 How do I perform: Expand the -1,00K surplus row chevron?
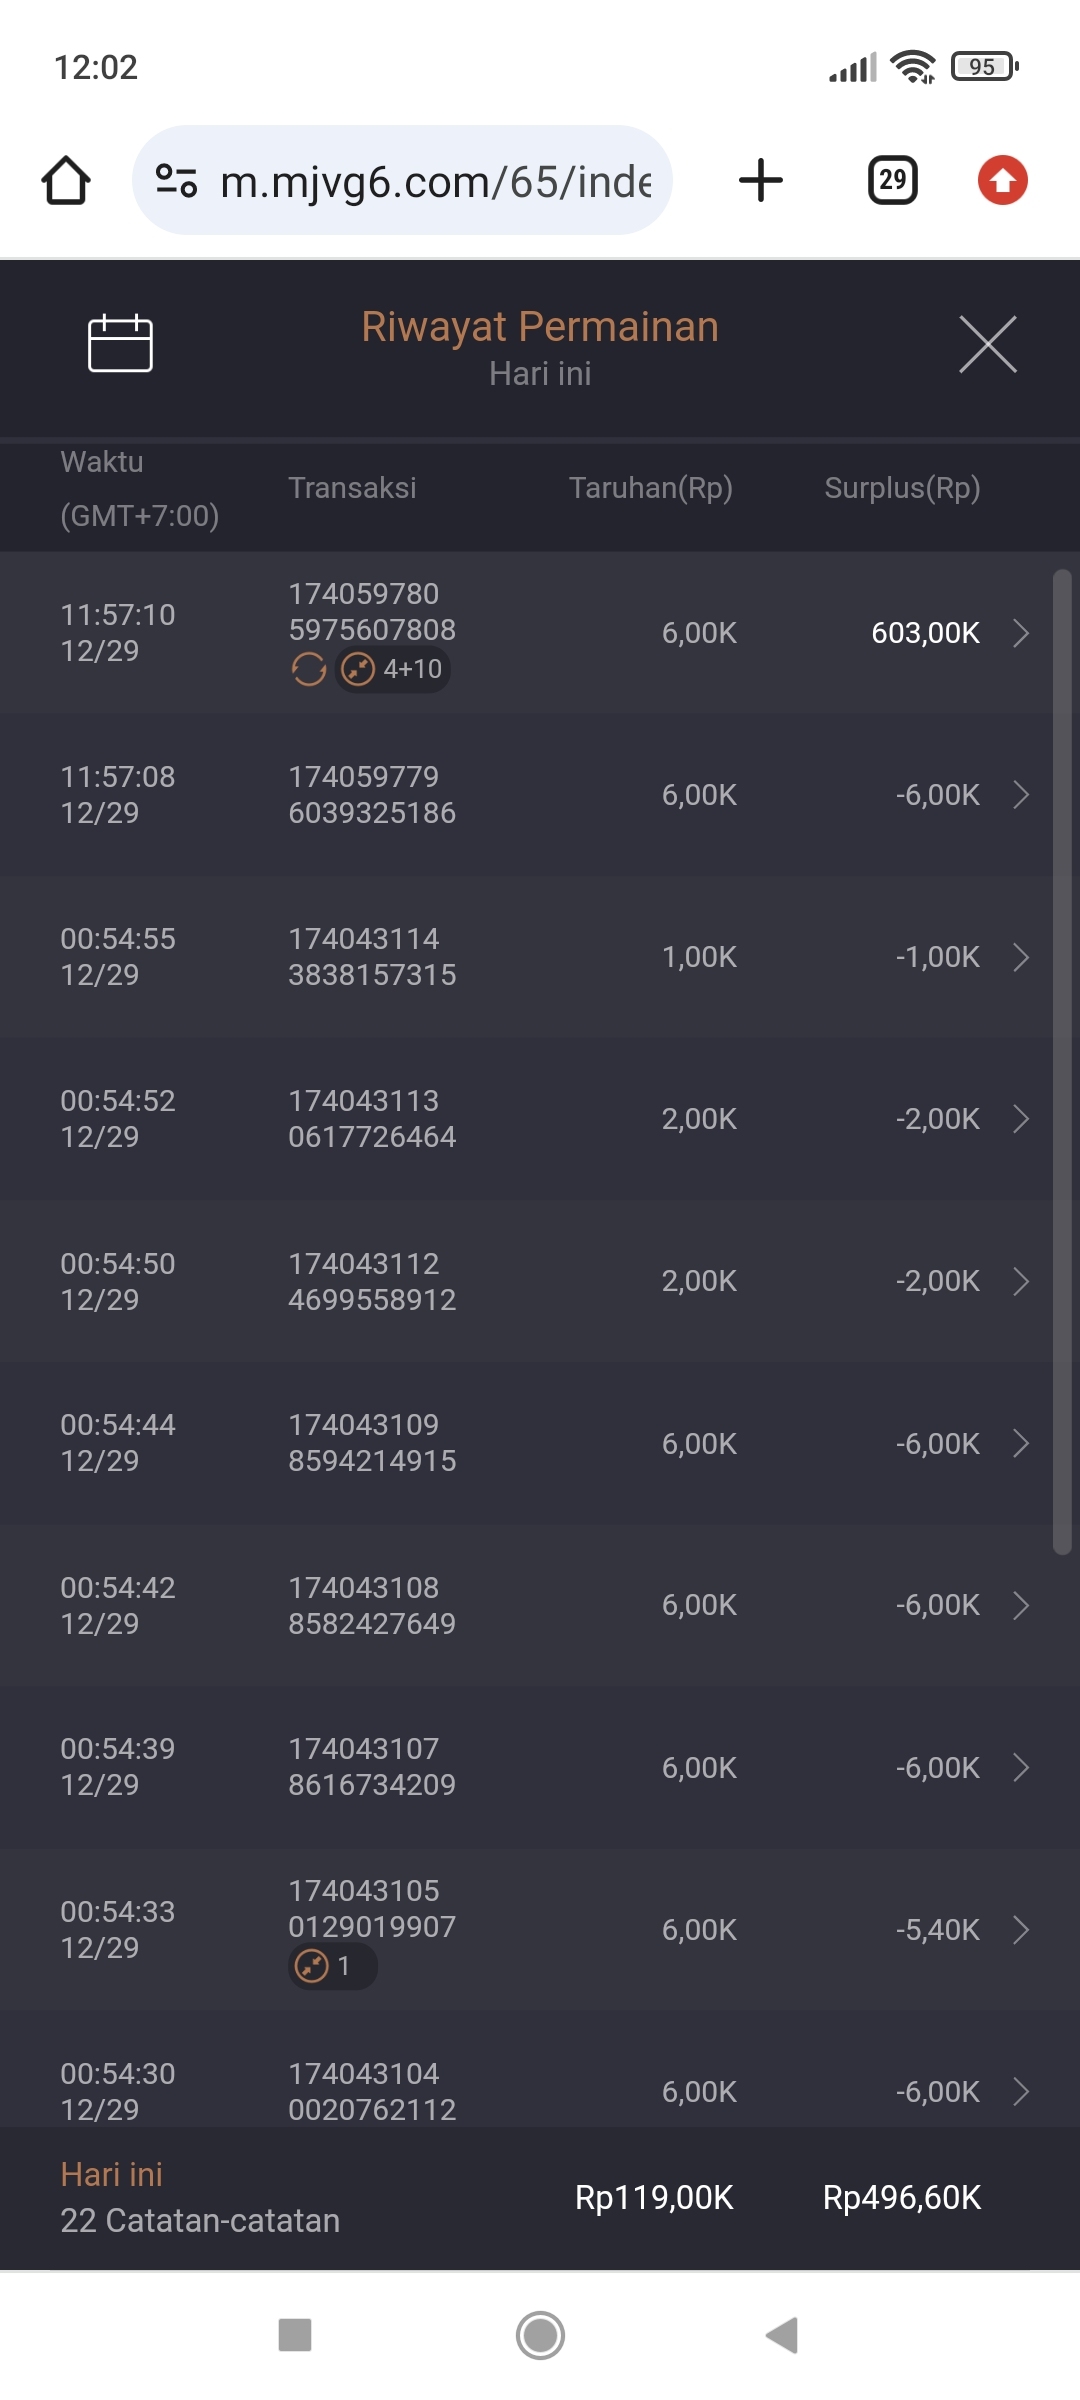1020,957
